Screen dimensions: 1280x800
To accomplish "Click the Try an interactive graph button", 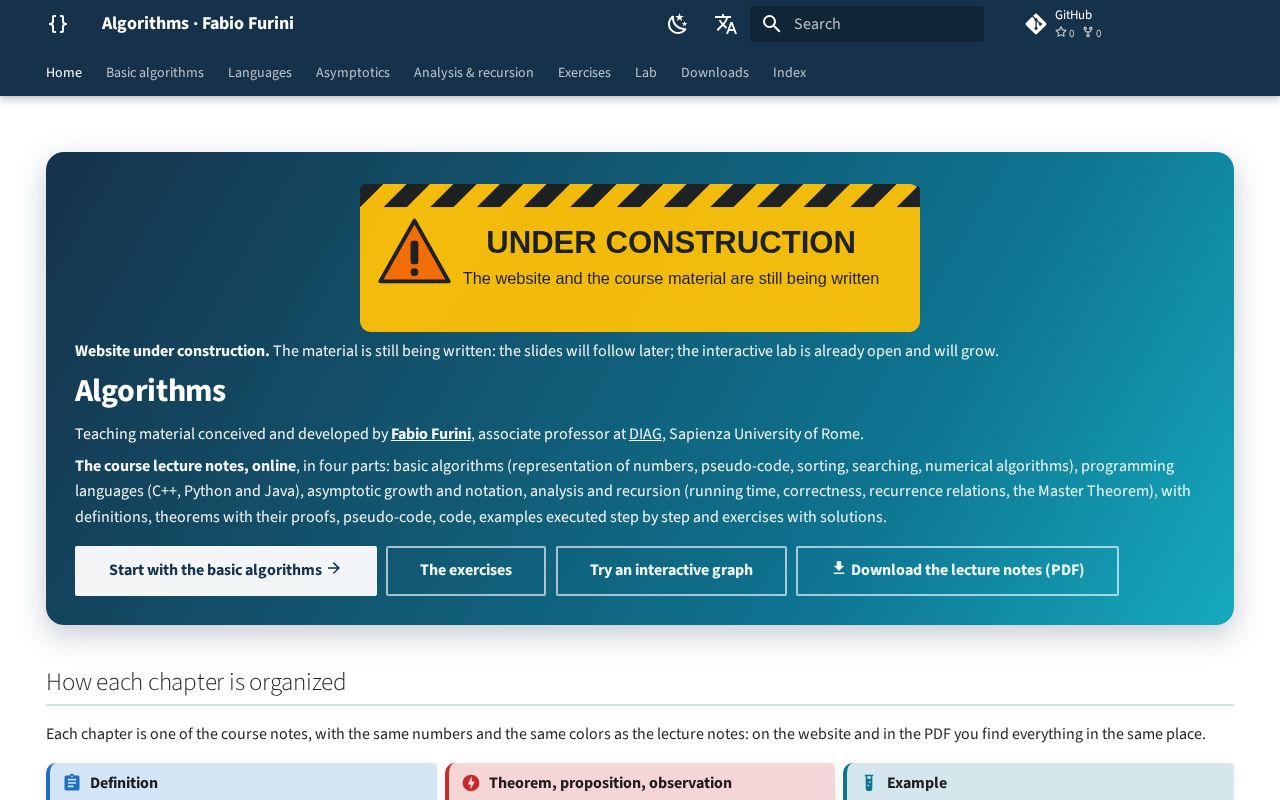I will 671,571.
